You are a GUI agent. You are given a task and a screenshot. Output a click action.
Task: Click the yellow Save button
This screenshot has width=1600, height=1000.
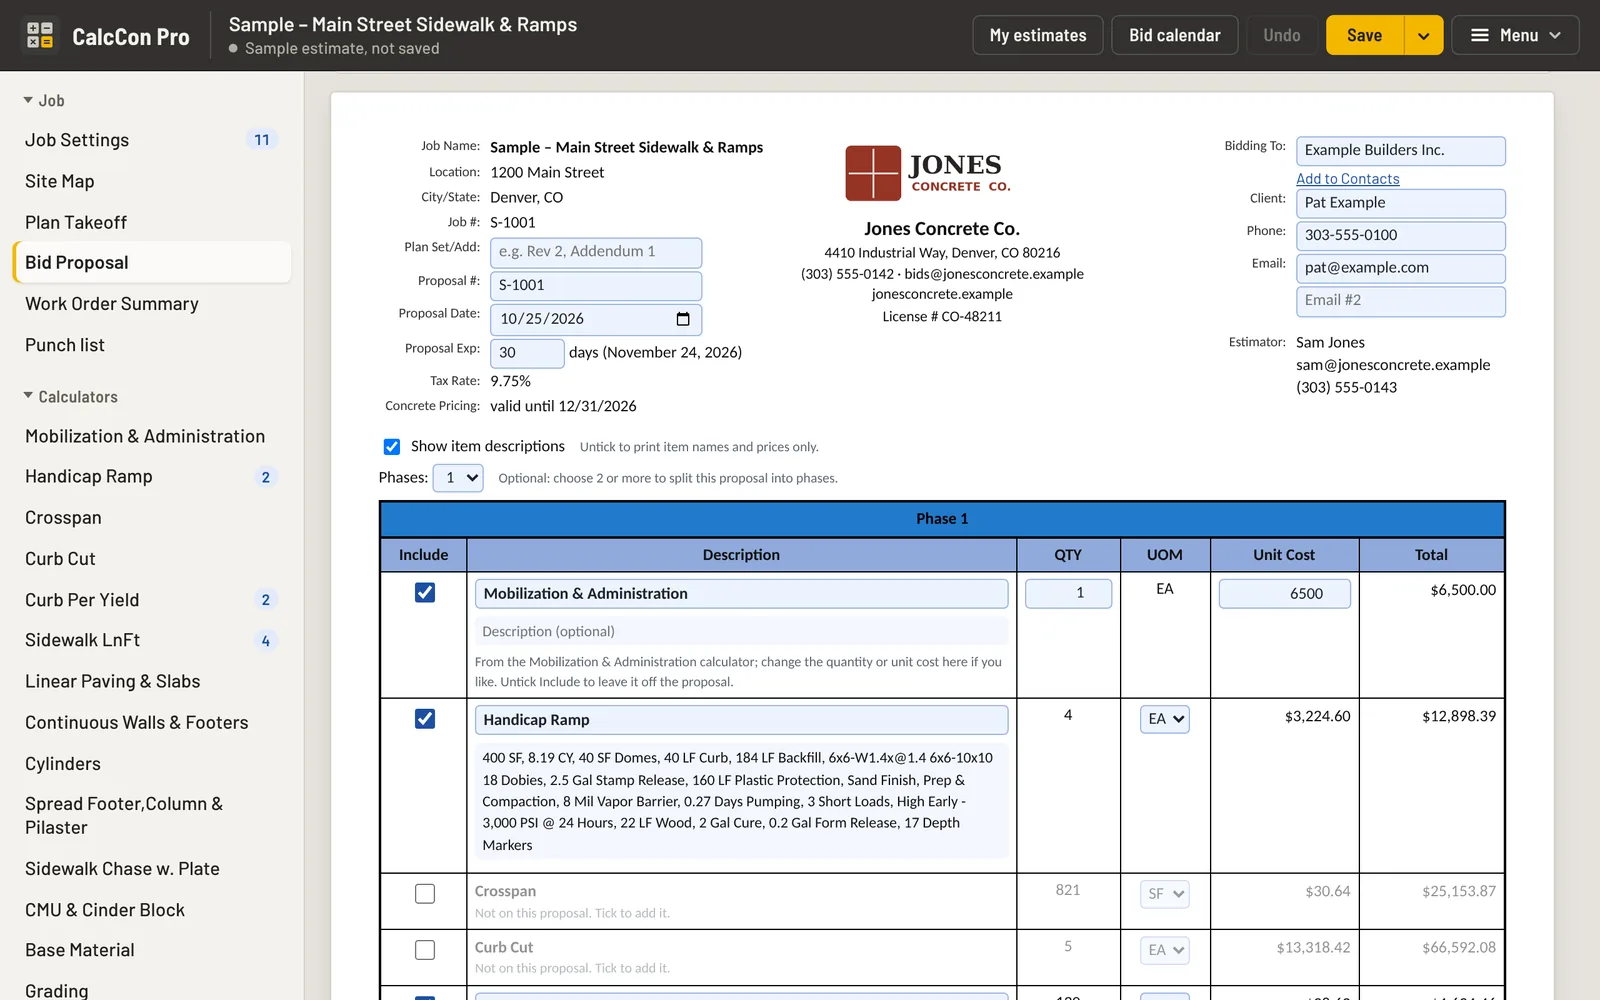[1365, 35]
